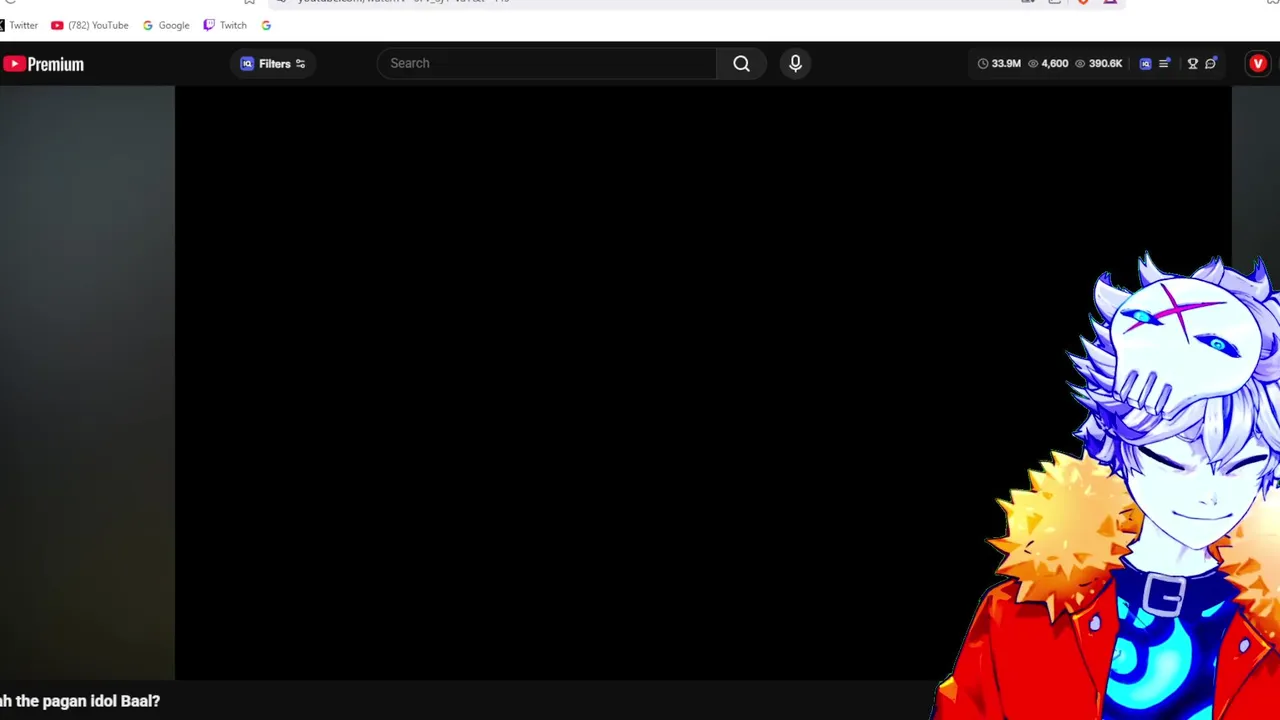Click the 4,600 views stat
The height and width of the screenshot is (720, 1280).
(x=1048, y=63)
